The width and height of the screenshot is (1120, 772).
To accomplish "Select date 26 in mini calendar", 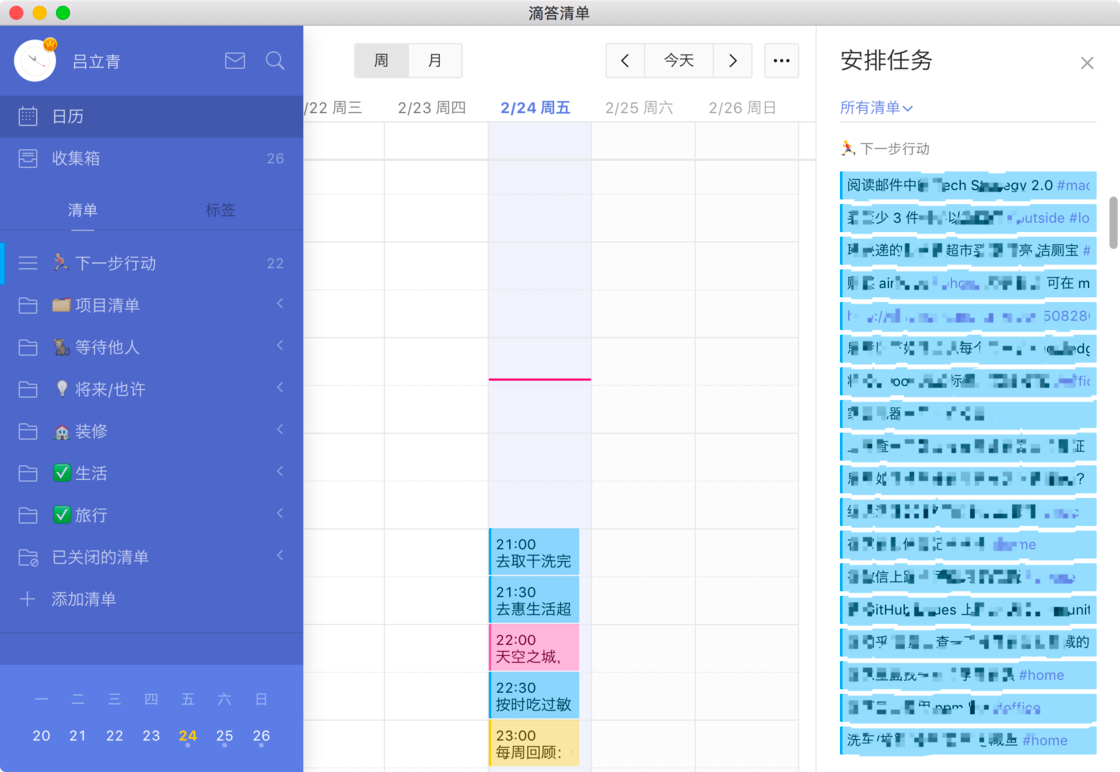I will (x=261, y=735).
